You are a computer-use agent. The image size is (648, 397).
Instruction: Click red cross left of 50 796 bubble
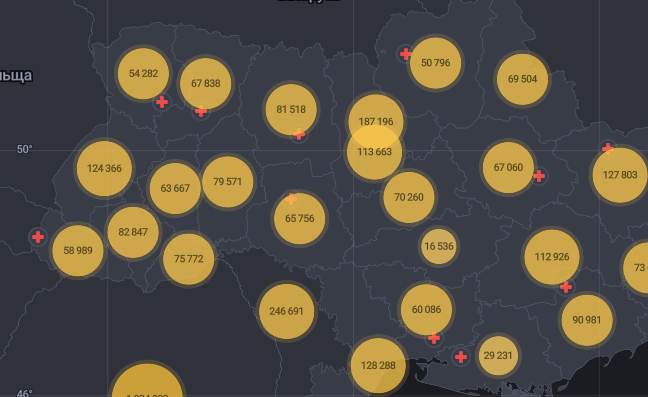pos(406,54)
